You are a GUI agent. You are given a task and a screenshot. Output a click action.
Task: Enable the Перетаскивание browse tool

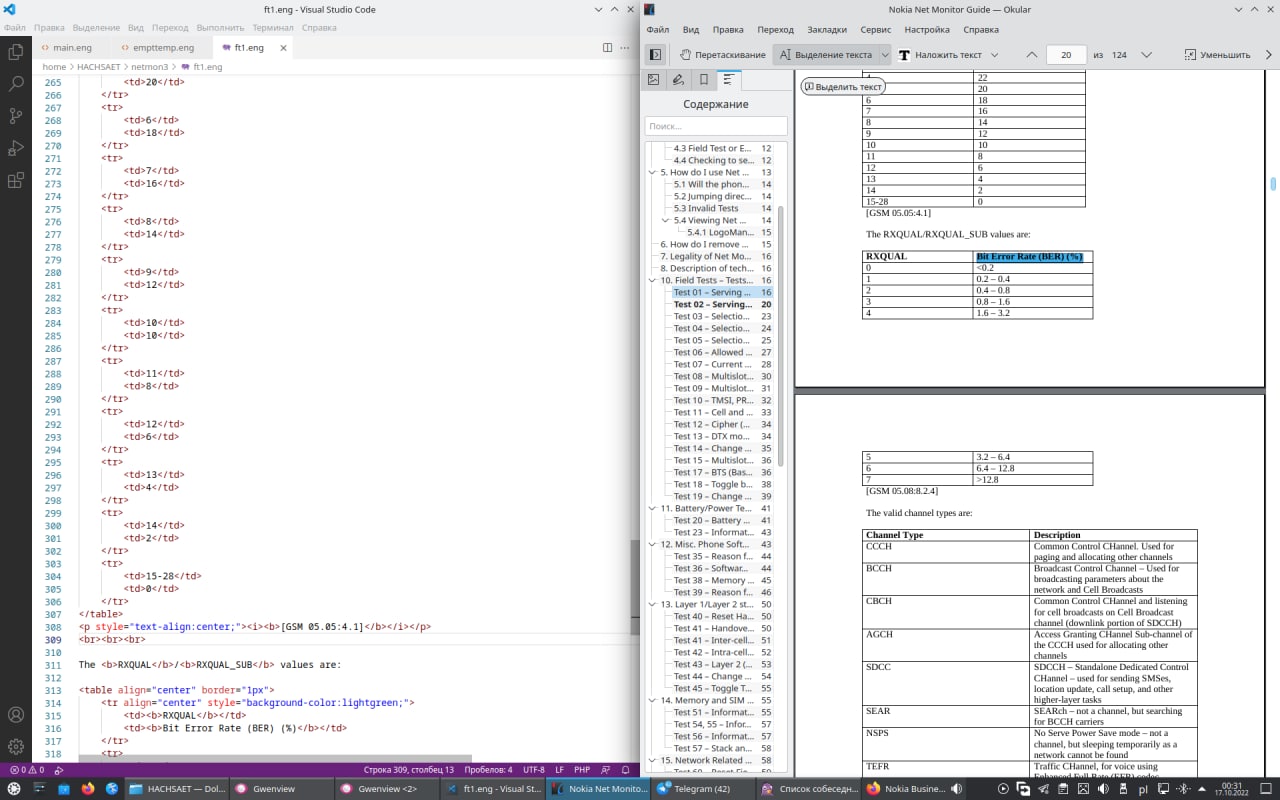722,55
